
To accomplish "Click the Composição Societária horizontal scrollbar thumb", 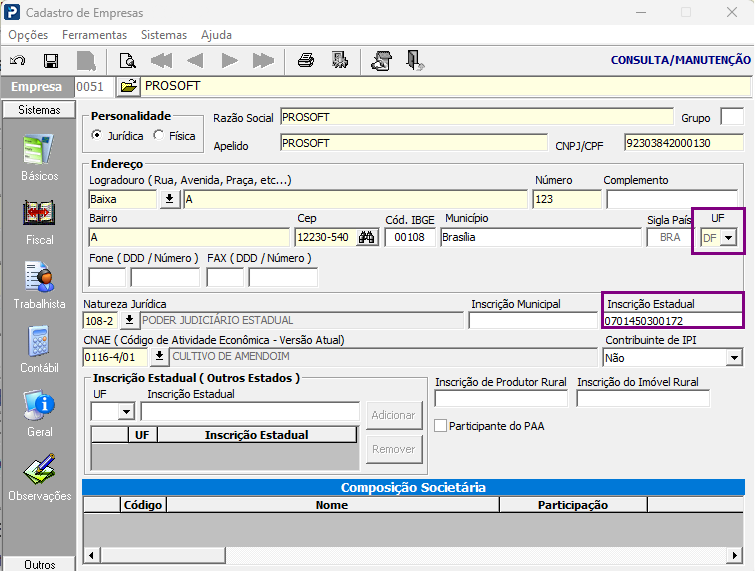I will point(163,555).
